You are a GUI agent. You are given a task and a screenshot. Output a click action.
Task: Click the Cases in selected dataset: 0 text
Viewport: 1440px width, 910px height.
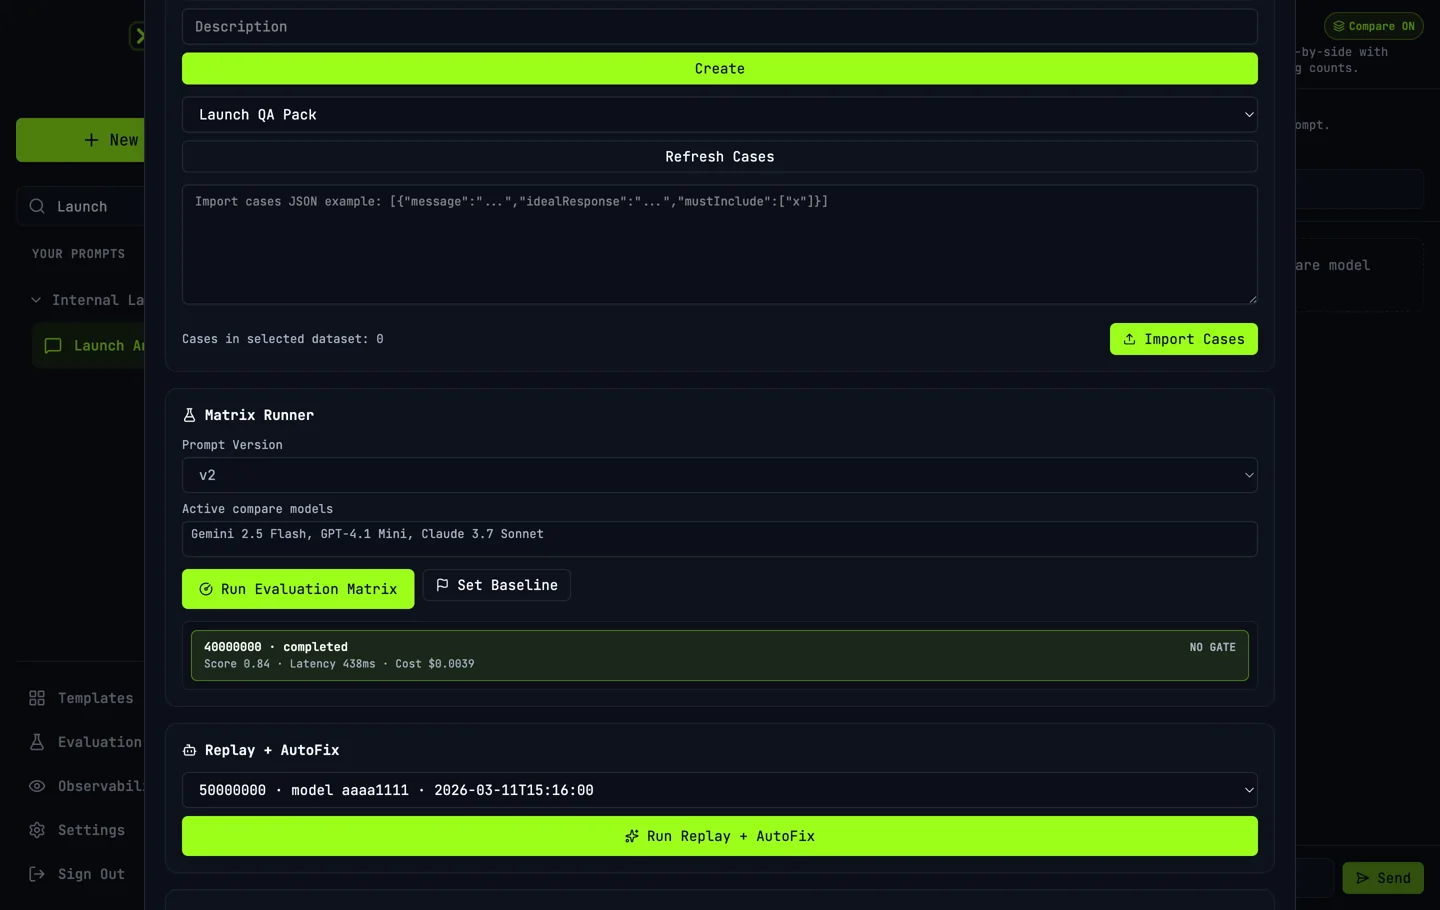click(283, 339)
